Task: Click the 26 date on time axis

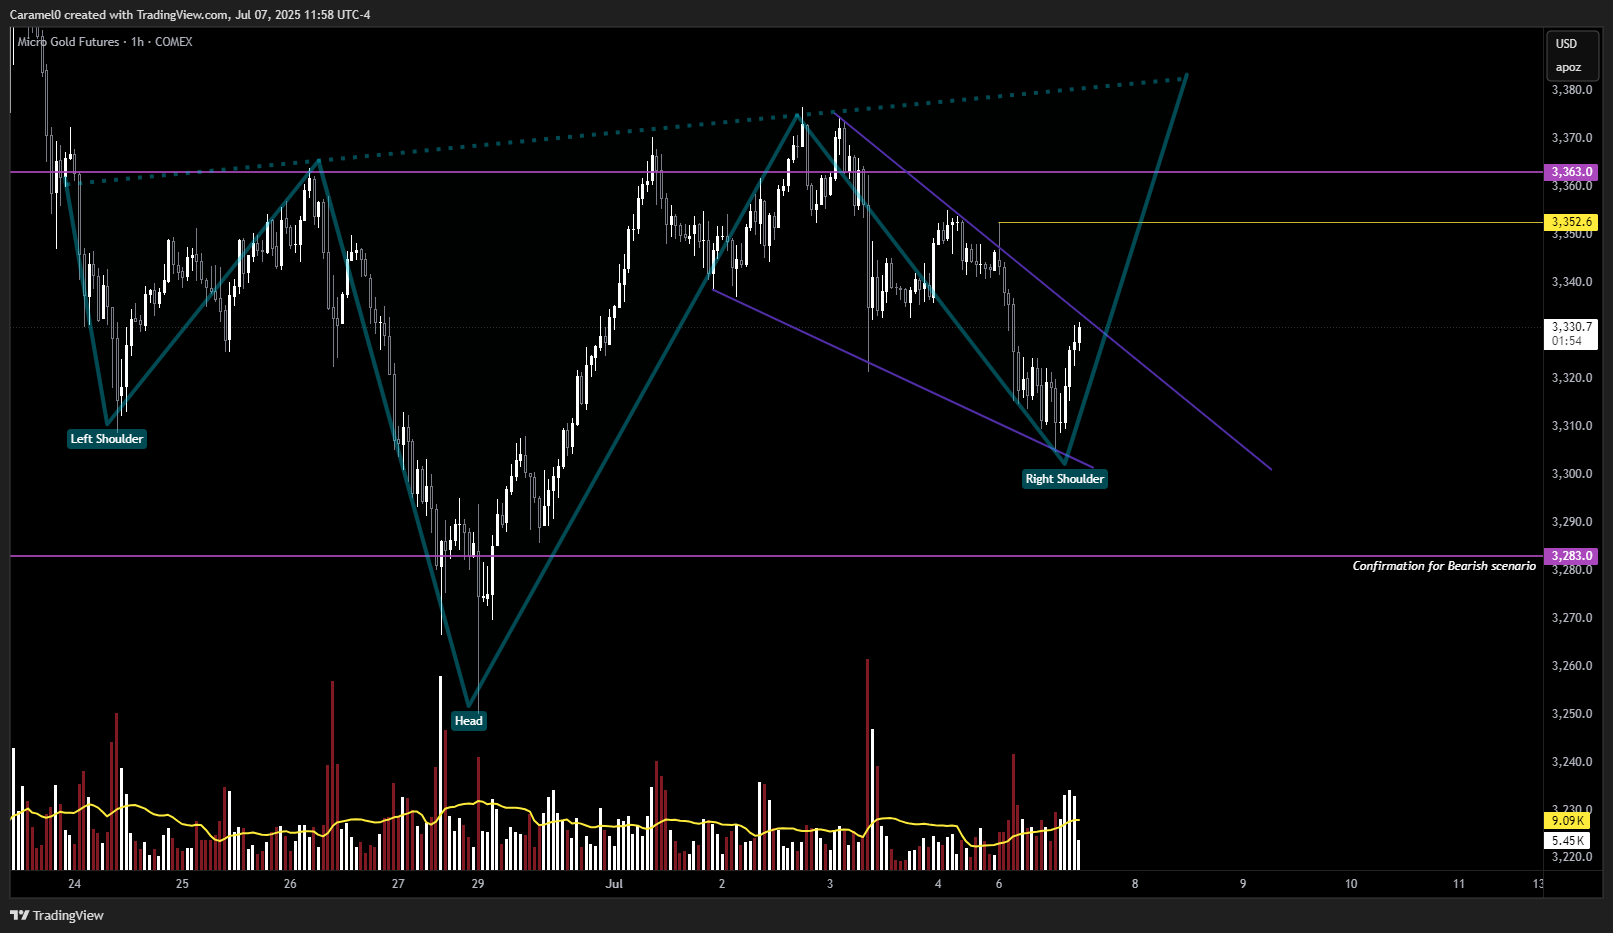Action: point(290,884)
